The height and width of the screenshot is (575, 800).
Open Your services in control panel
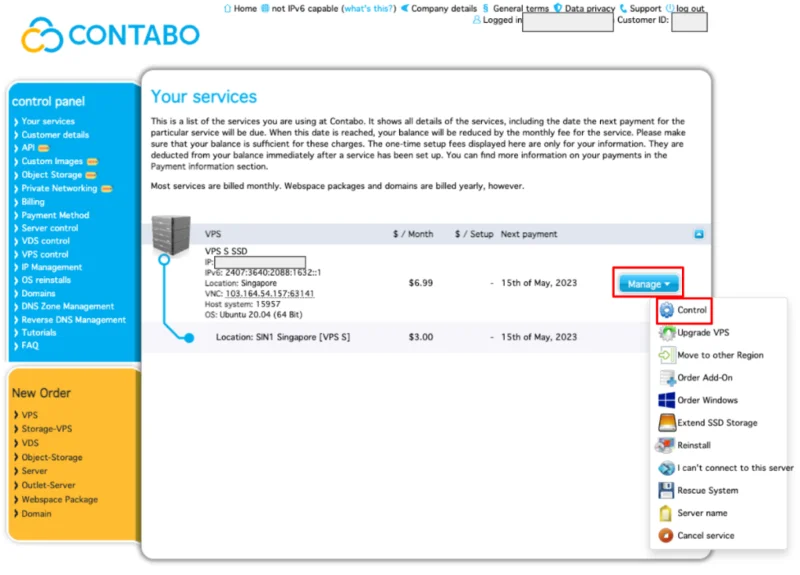48,121
